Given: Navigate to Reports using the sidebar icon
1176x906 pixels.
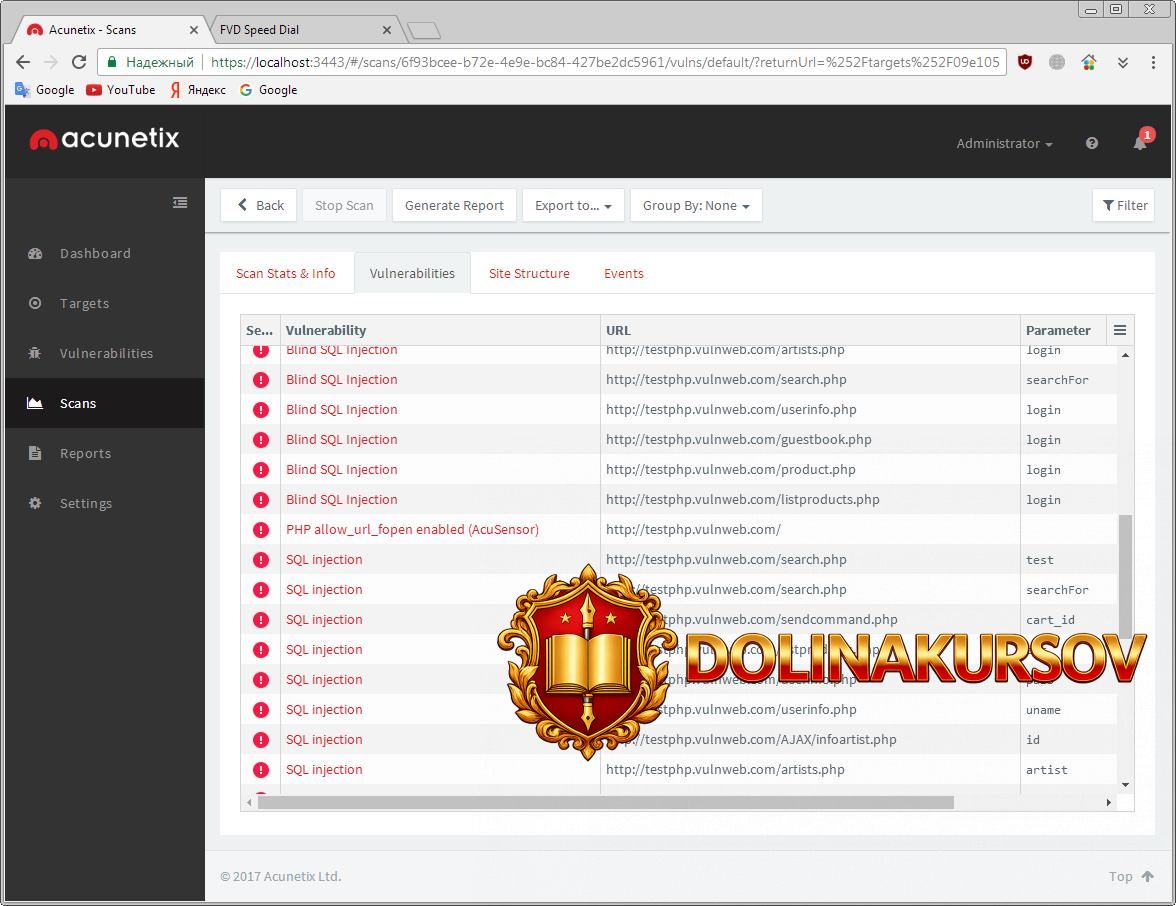Looking at the screenshot, I should pos(35,453).
